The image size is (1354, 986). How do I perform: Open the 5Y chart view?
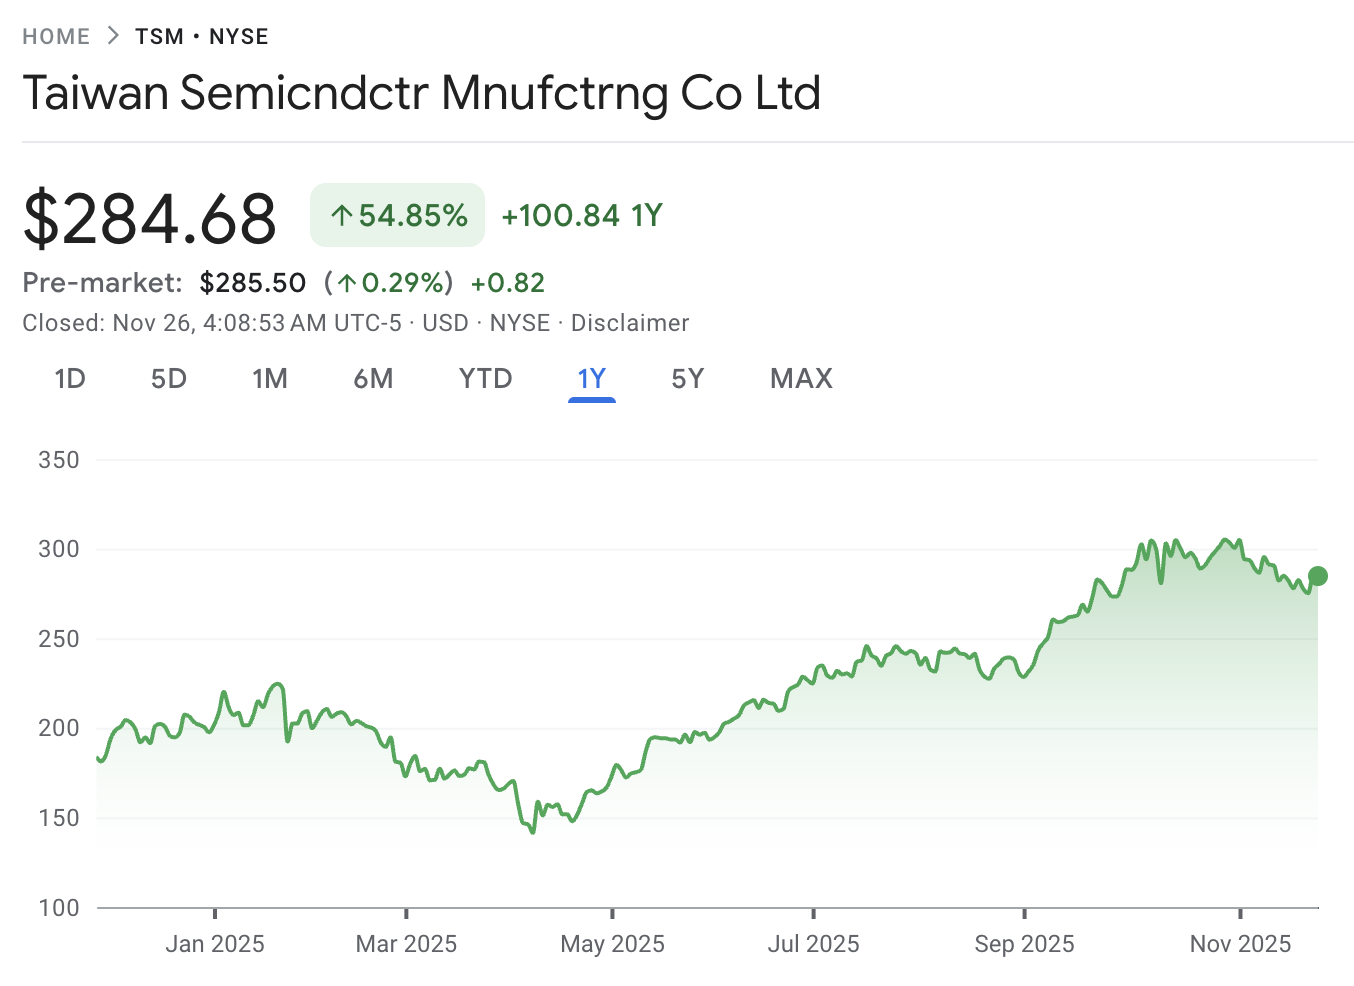[x=688, y=379]
